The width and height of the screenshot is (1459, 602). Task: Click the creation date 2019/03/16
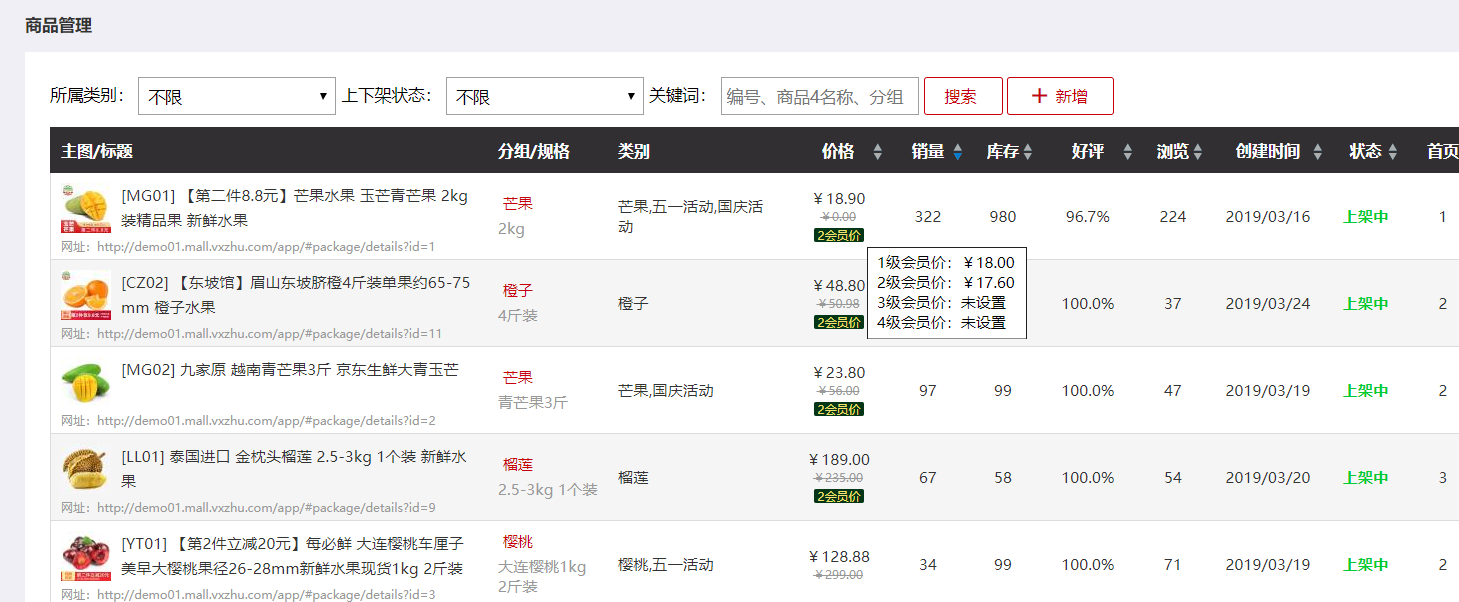(x=1268, y=217)
